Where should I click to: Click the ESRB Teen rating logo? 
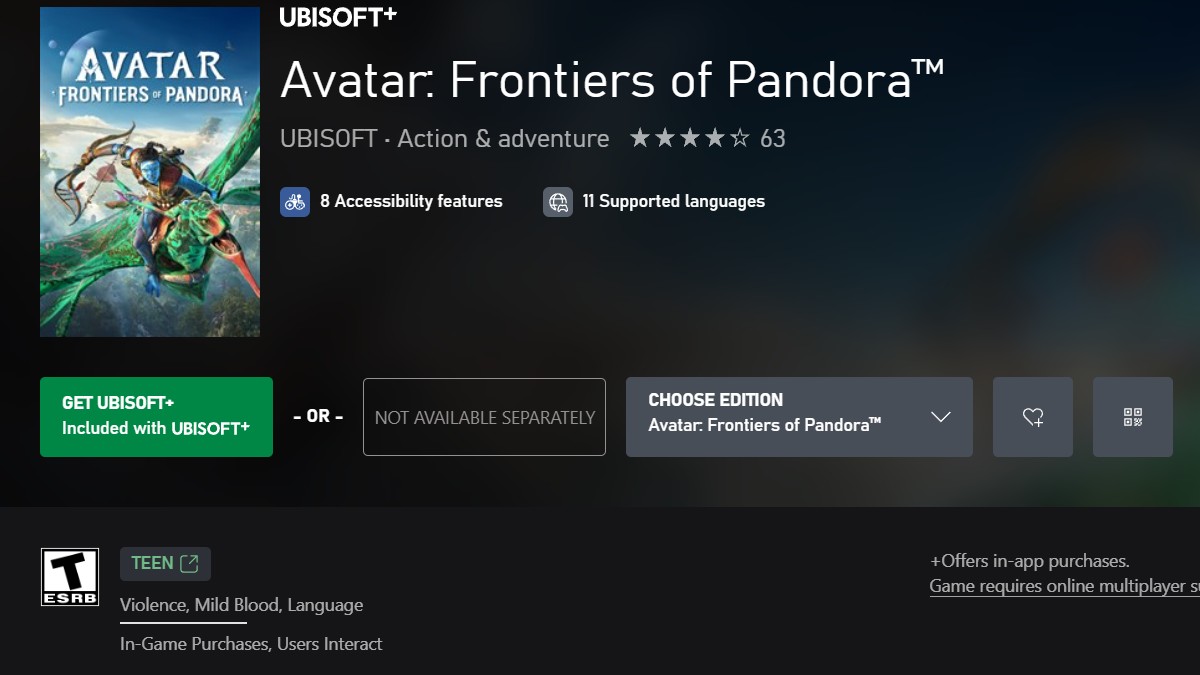pos(68,577)
